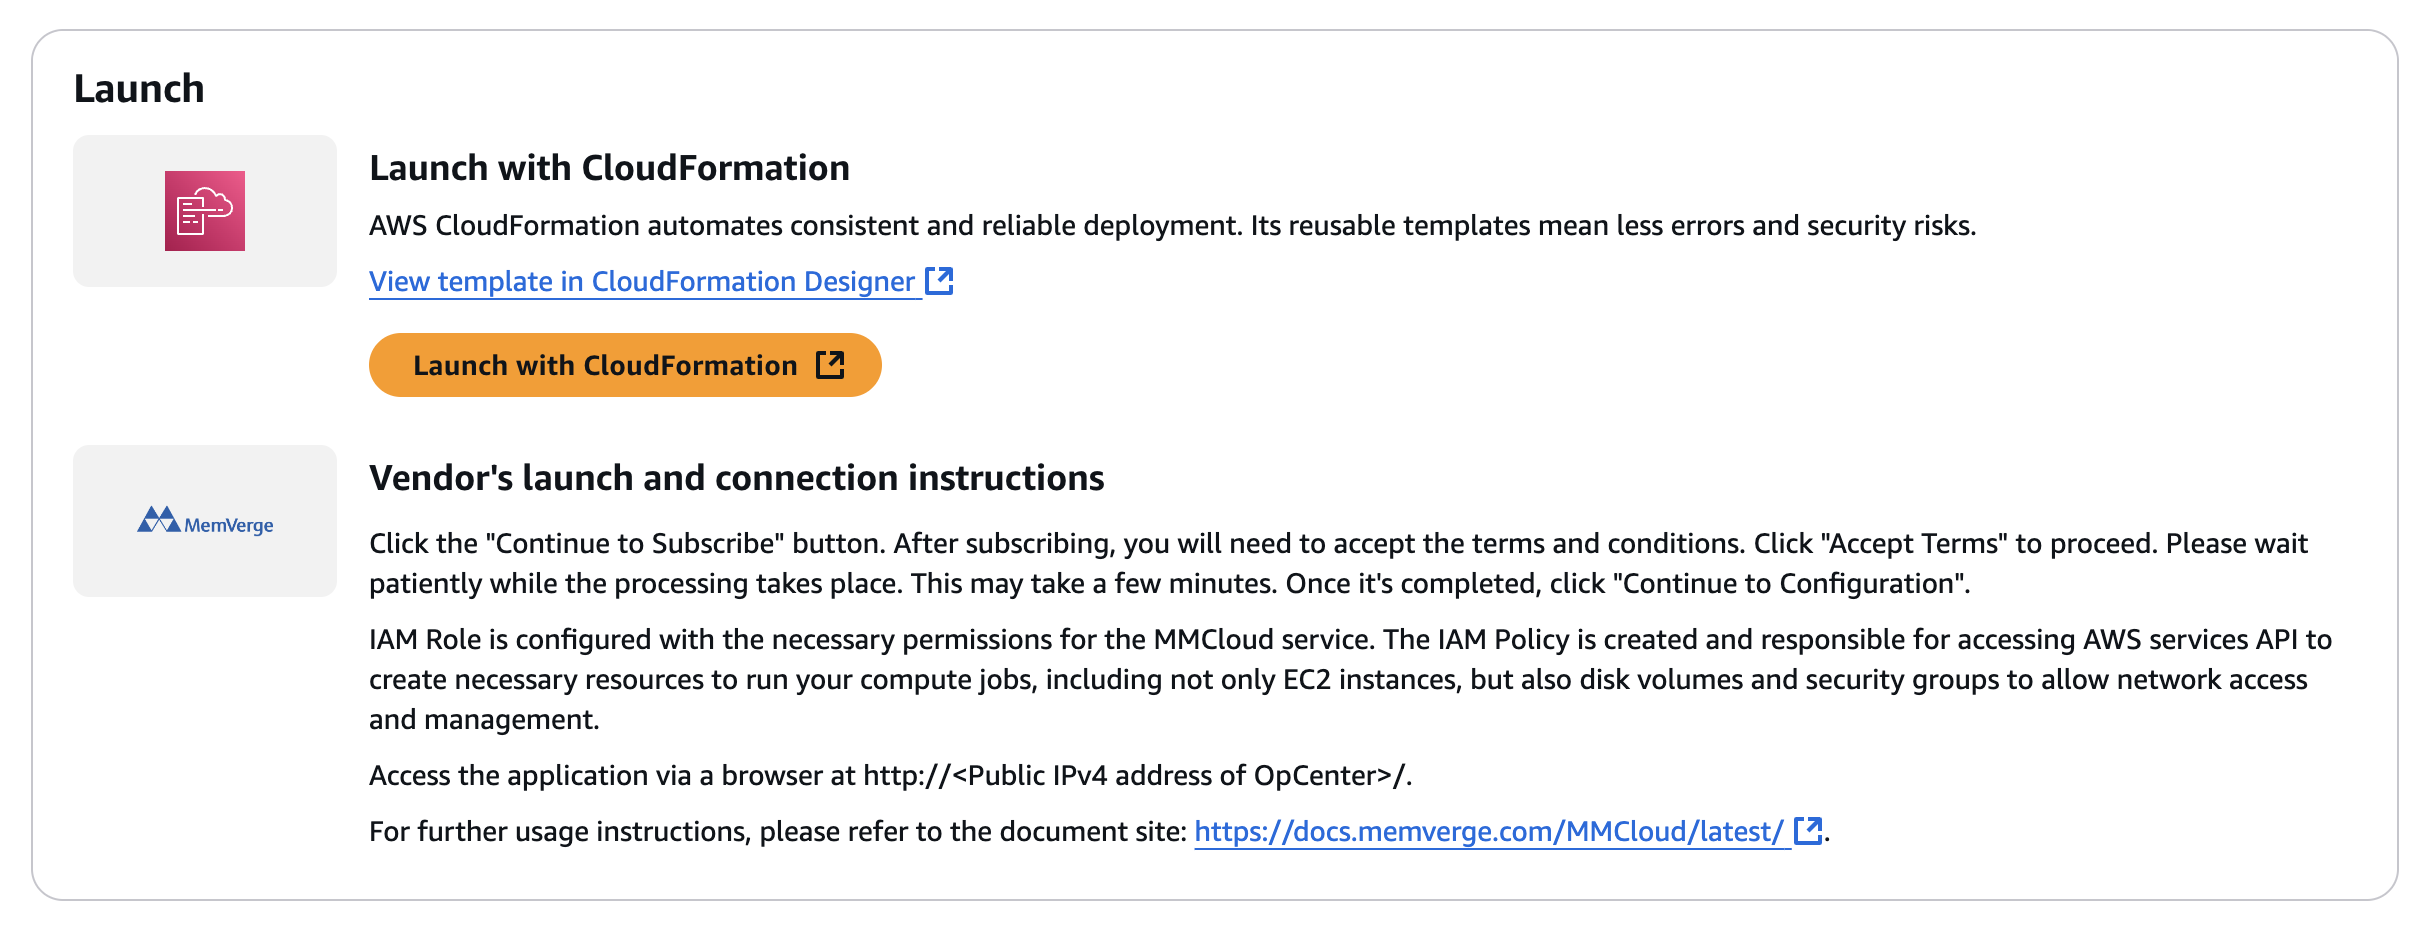Click the blue peaks emblem in MemVerge logo

pos(158,520)
